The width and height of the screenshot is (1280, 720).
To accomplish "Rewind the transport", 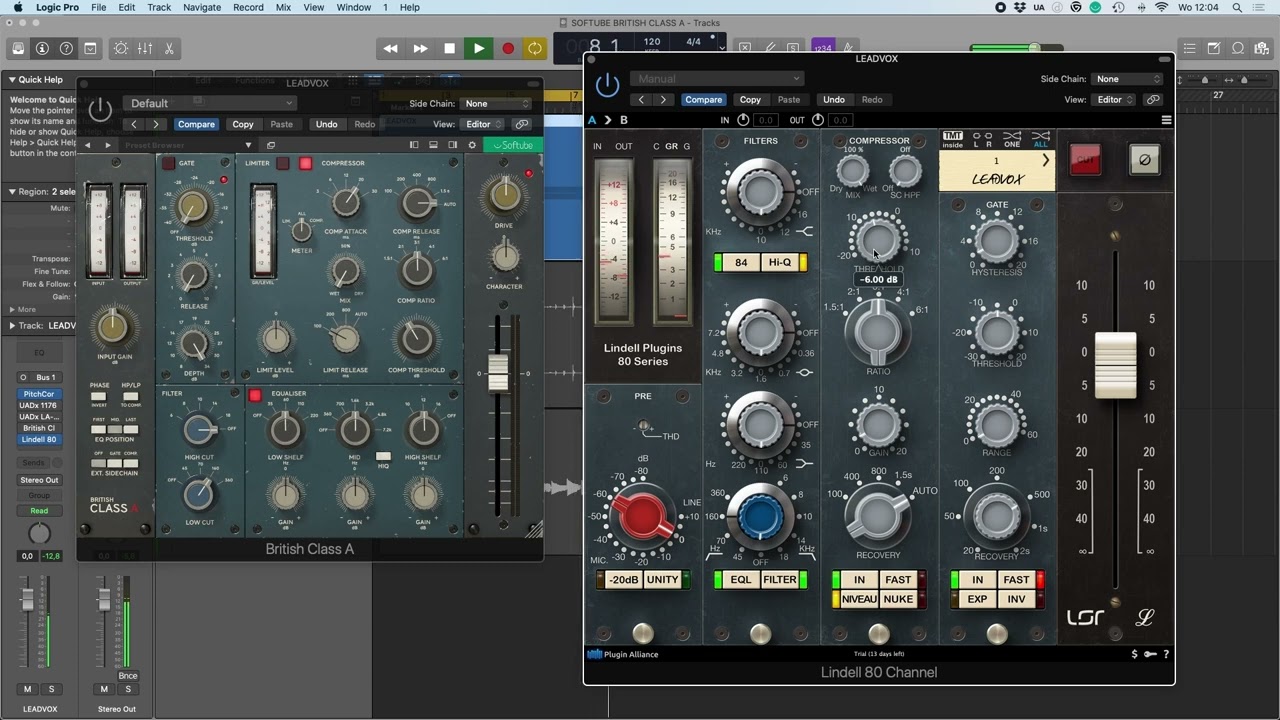I will tap(391, 48).
